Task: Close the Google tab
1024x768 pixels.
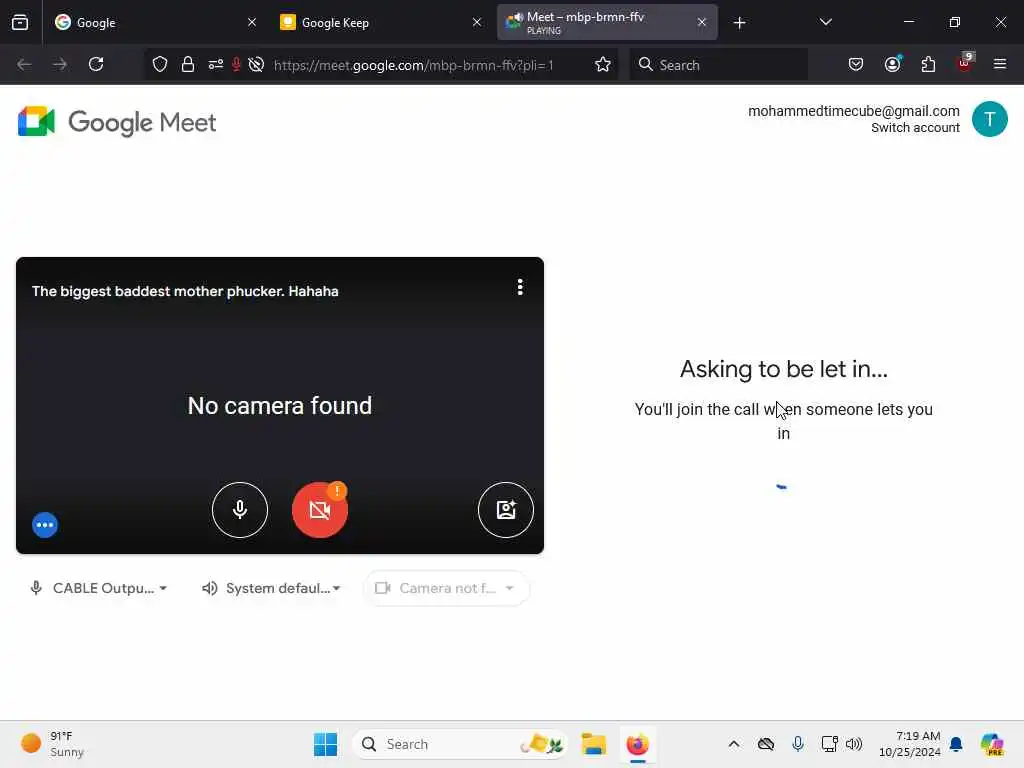Action: pyautogui.click(x=252, y=22)
